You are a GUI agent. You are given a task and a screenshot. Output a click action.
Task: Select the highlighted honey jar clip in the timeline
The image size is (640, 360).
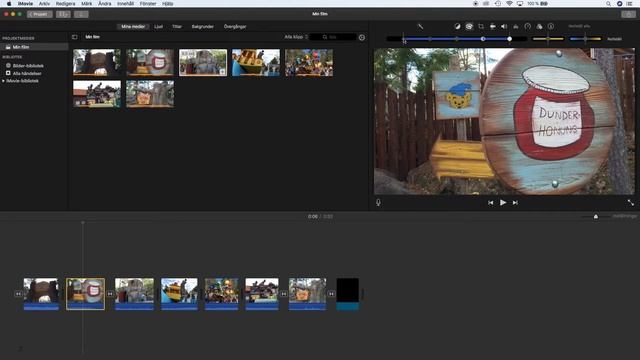[85, 294]
